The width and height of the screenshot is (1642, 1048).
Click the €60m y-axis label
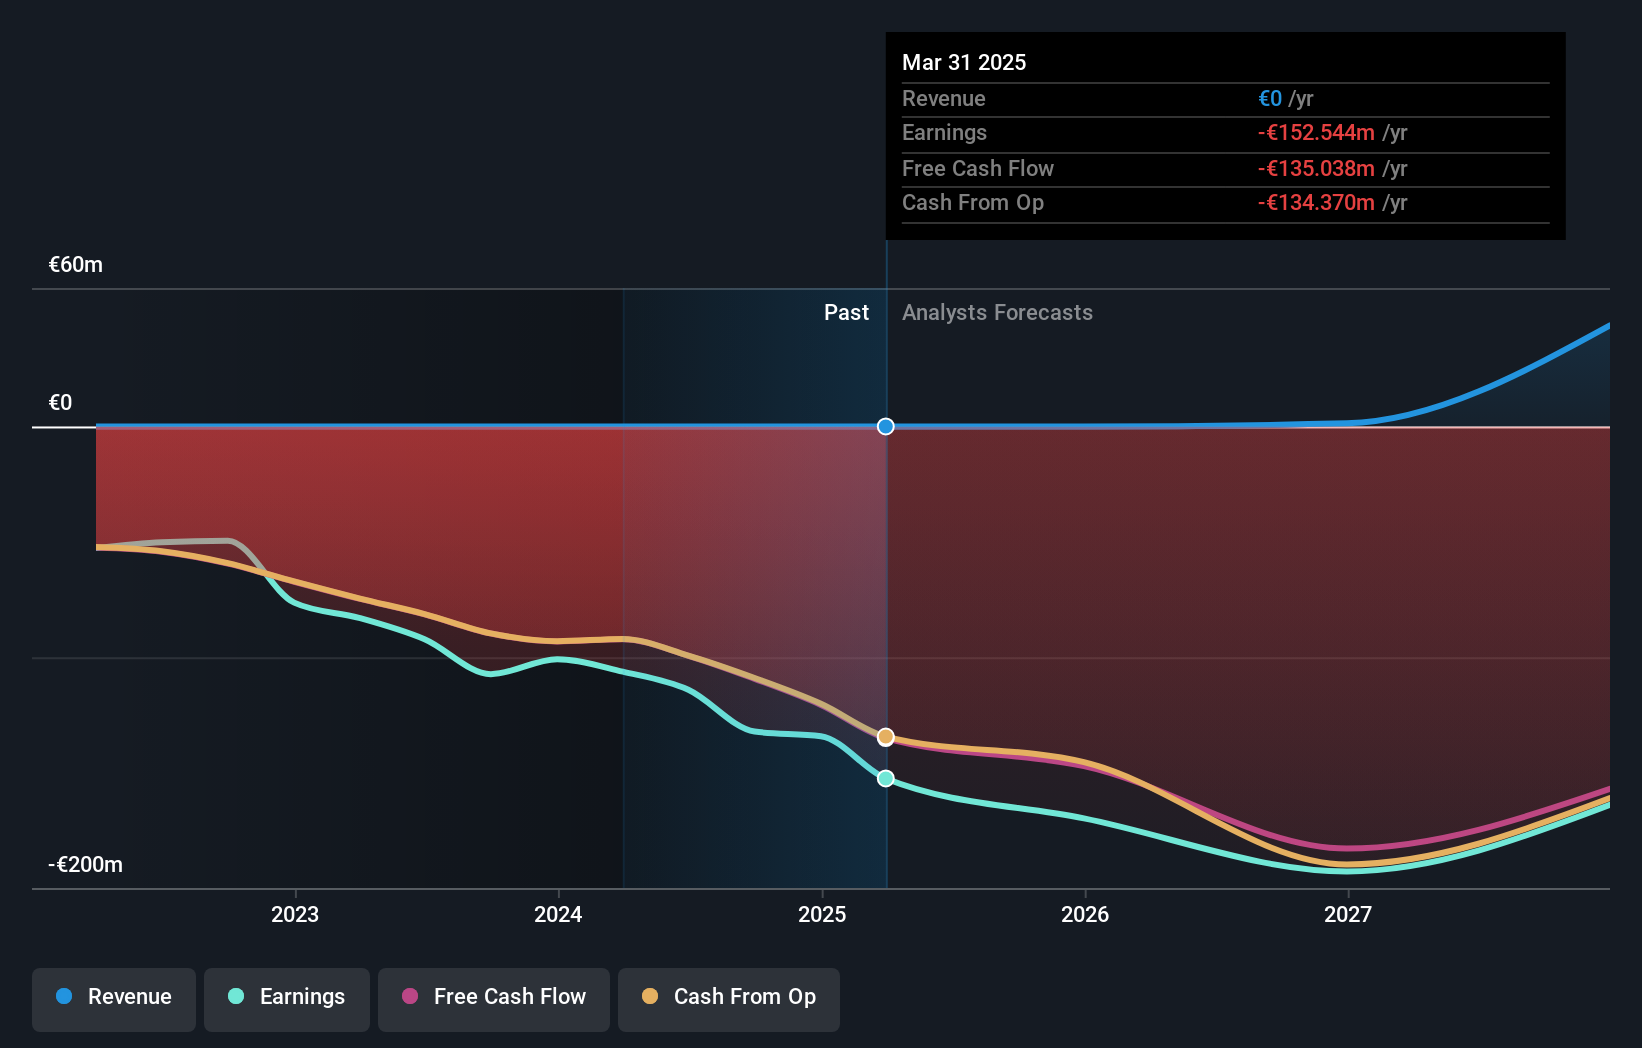tap(76, 265)
